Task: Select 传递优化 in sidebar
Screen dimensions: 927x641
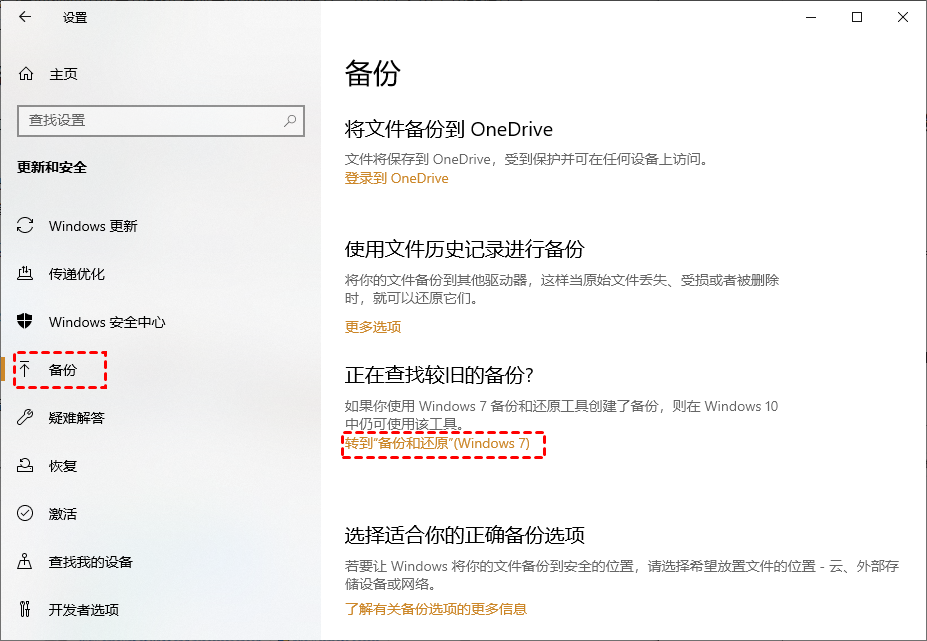Action: (77, 274)
